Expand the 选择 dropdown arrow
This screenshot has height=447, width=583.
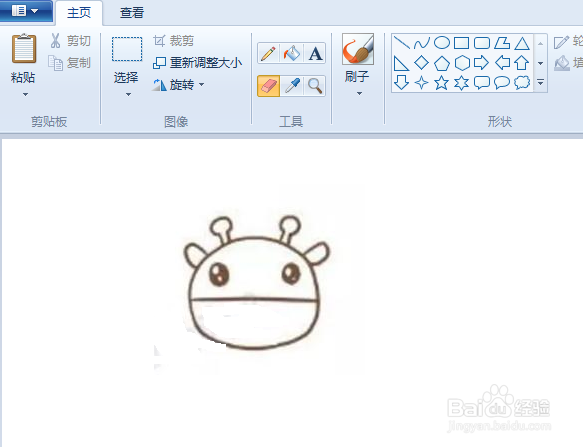click(x=128, y=94)
